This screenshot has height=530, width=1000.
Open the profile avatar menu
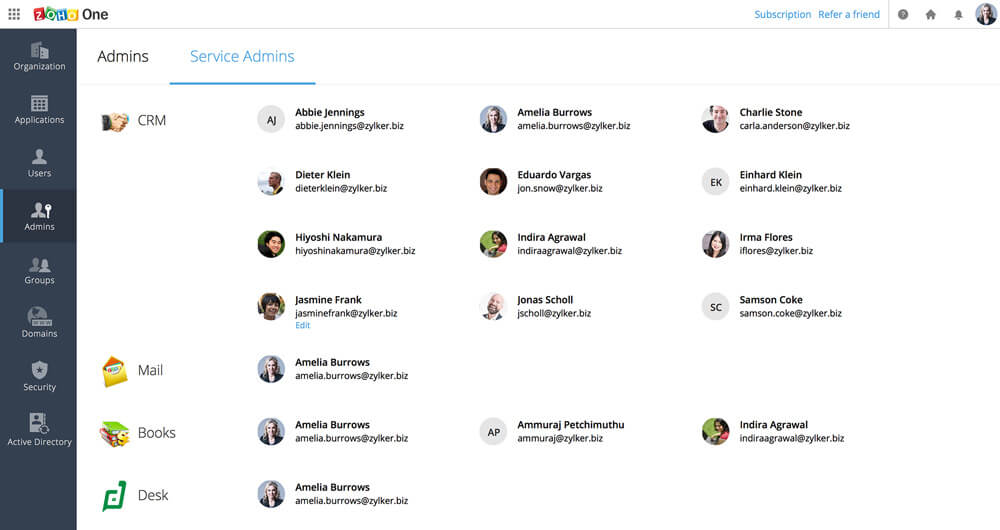point(986,14)
